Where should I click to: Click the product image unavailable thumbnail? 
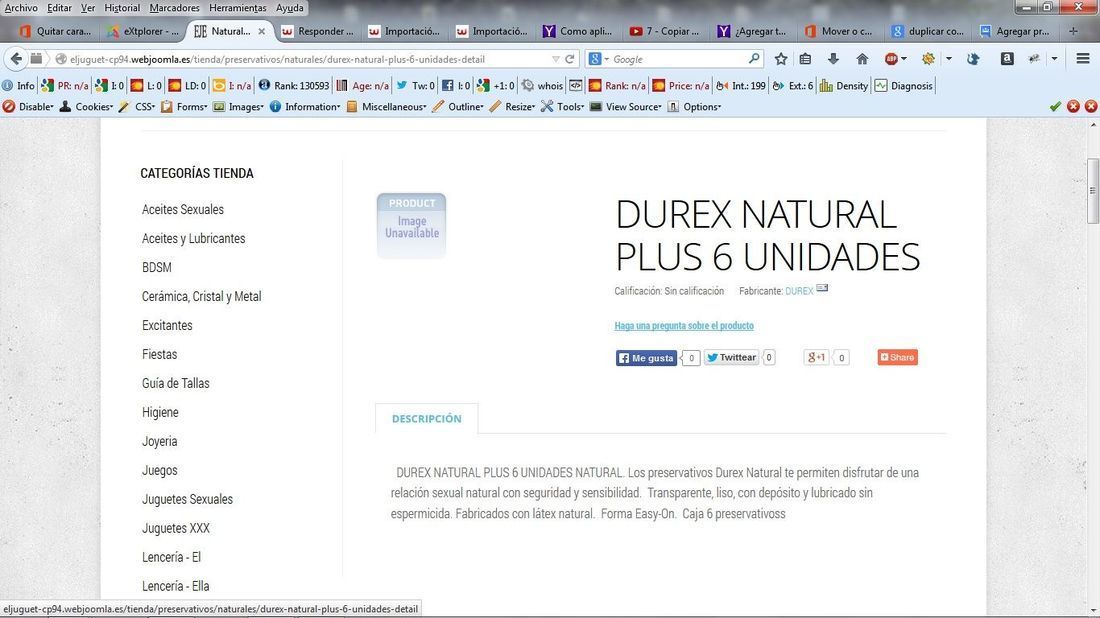pyautogui.click(x=412, y=226)
